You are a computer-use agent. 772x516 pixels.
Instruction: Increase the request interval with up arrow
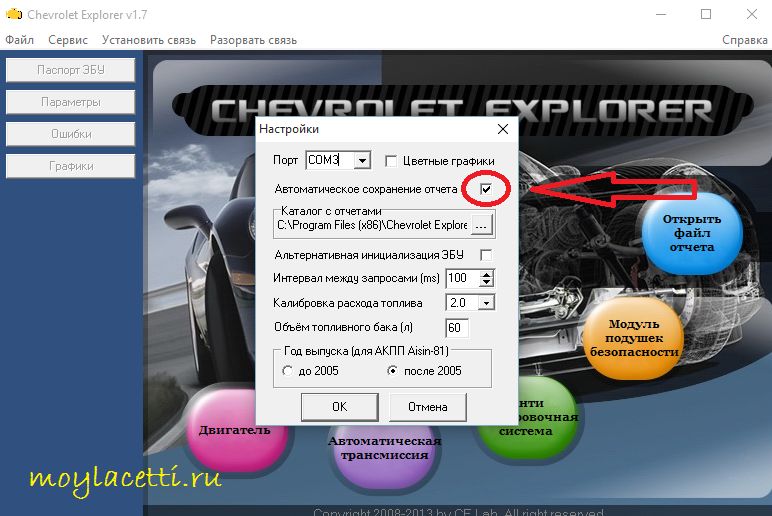coord(486,274)
